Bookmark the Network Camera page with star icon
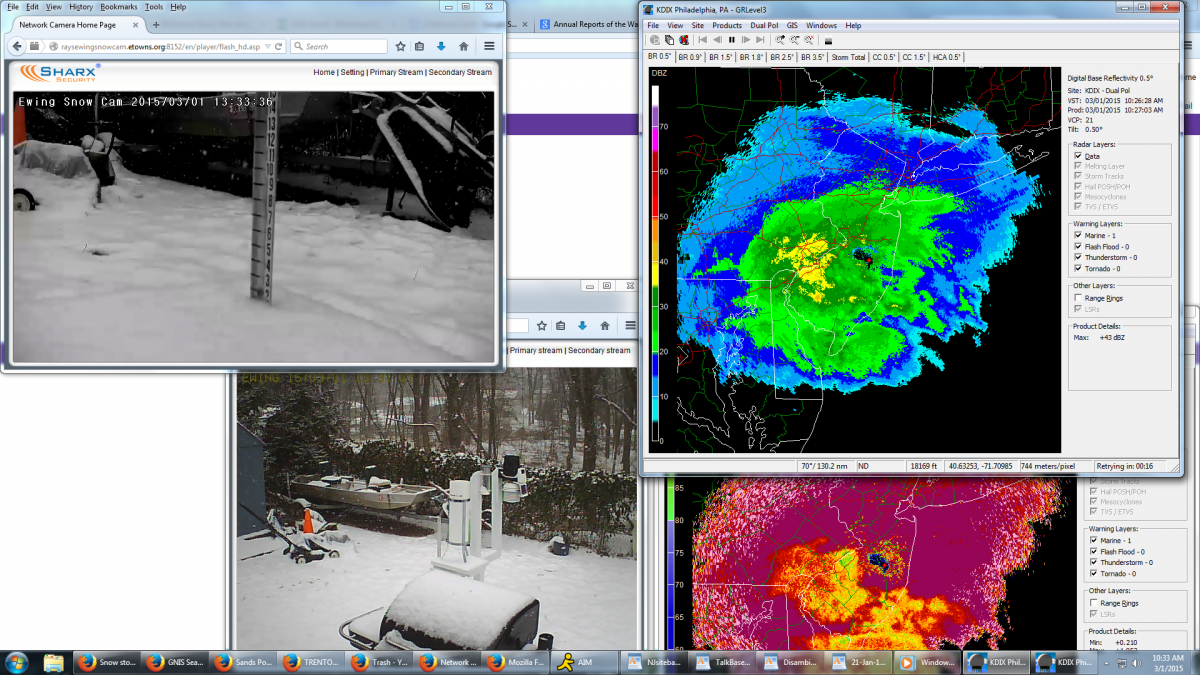The image size is (1200, 675). point(400,46)
